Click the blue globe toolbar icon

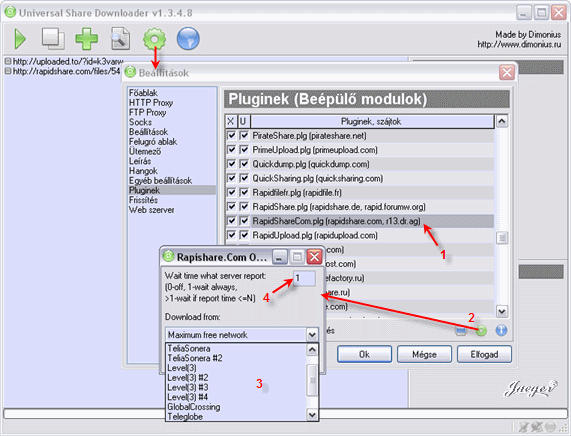188,39
